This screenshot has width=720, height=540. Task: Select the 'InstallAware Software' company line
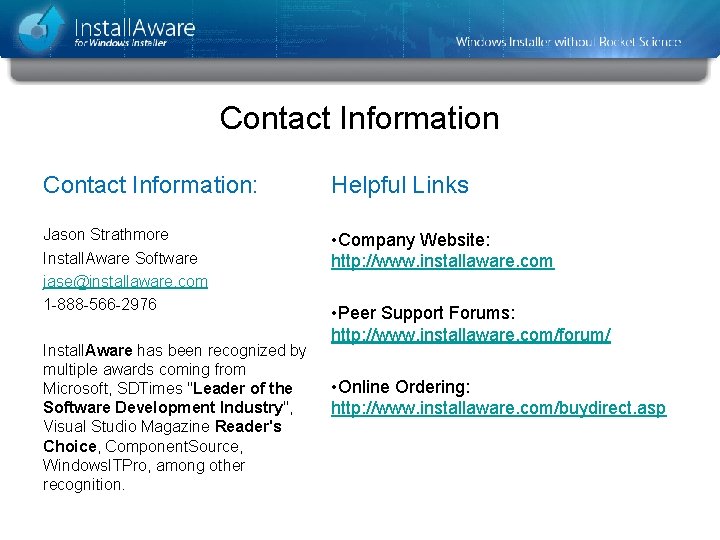120,258
